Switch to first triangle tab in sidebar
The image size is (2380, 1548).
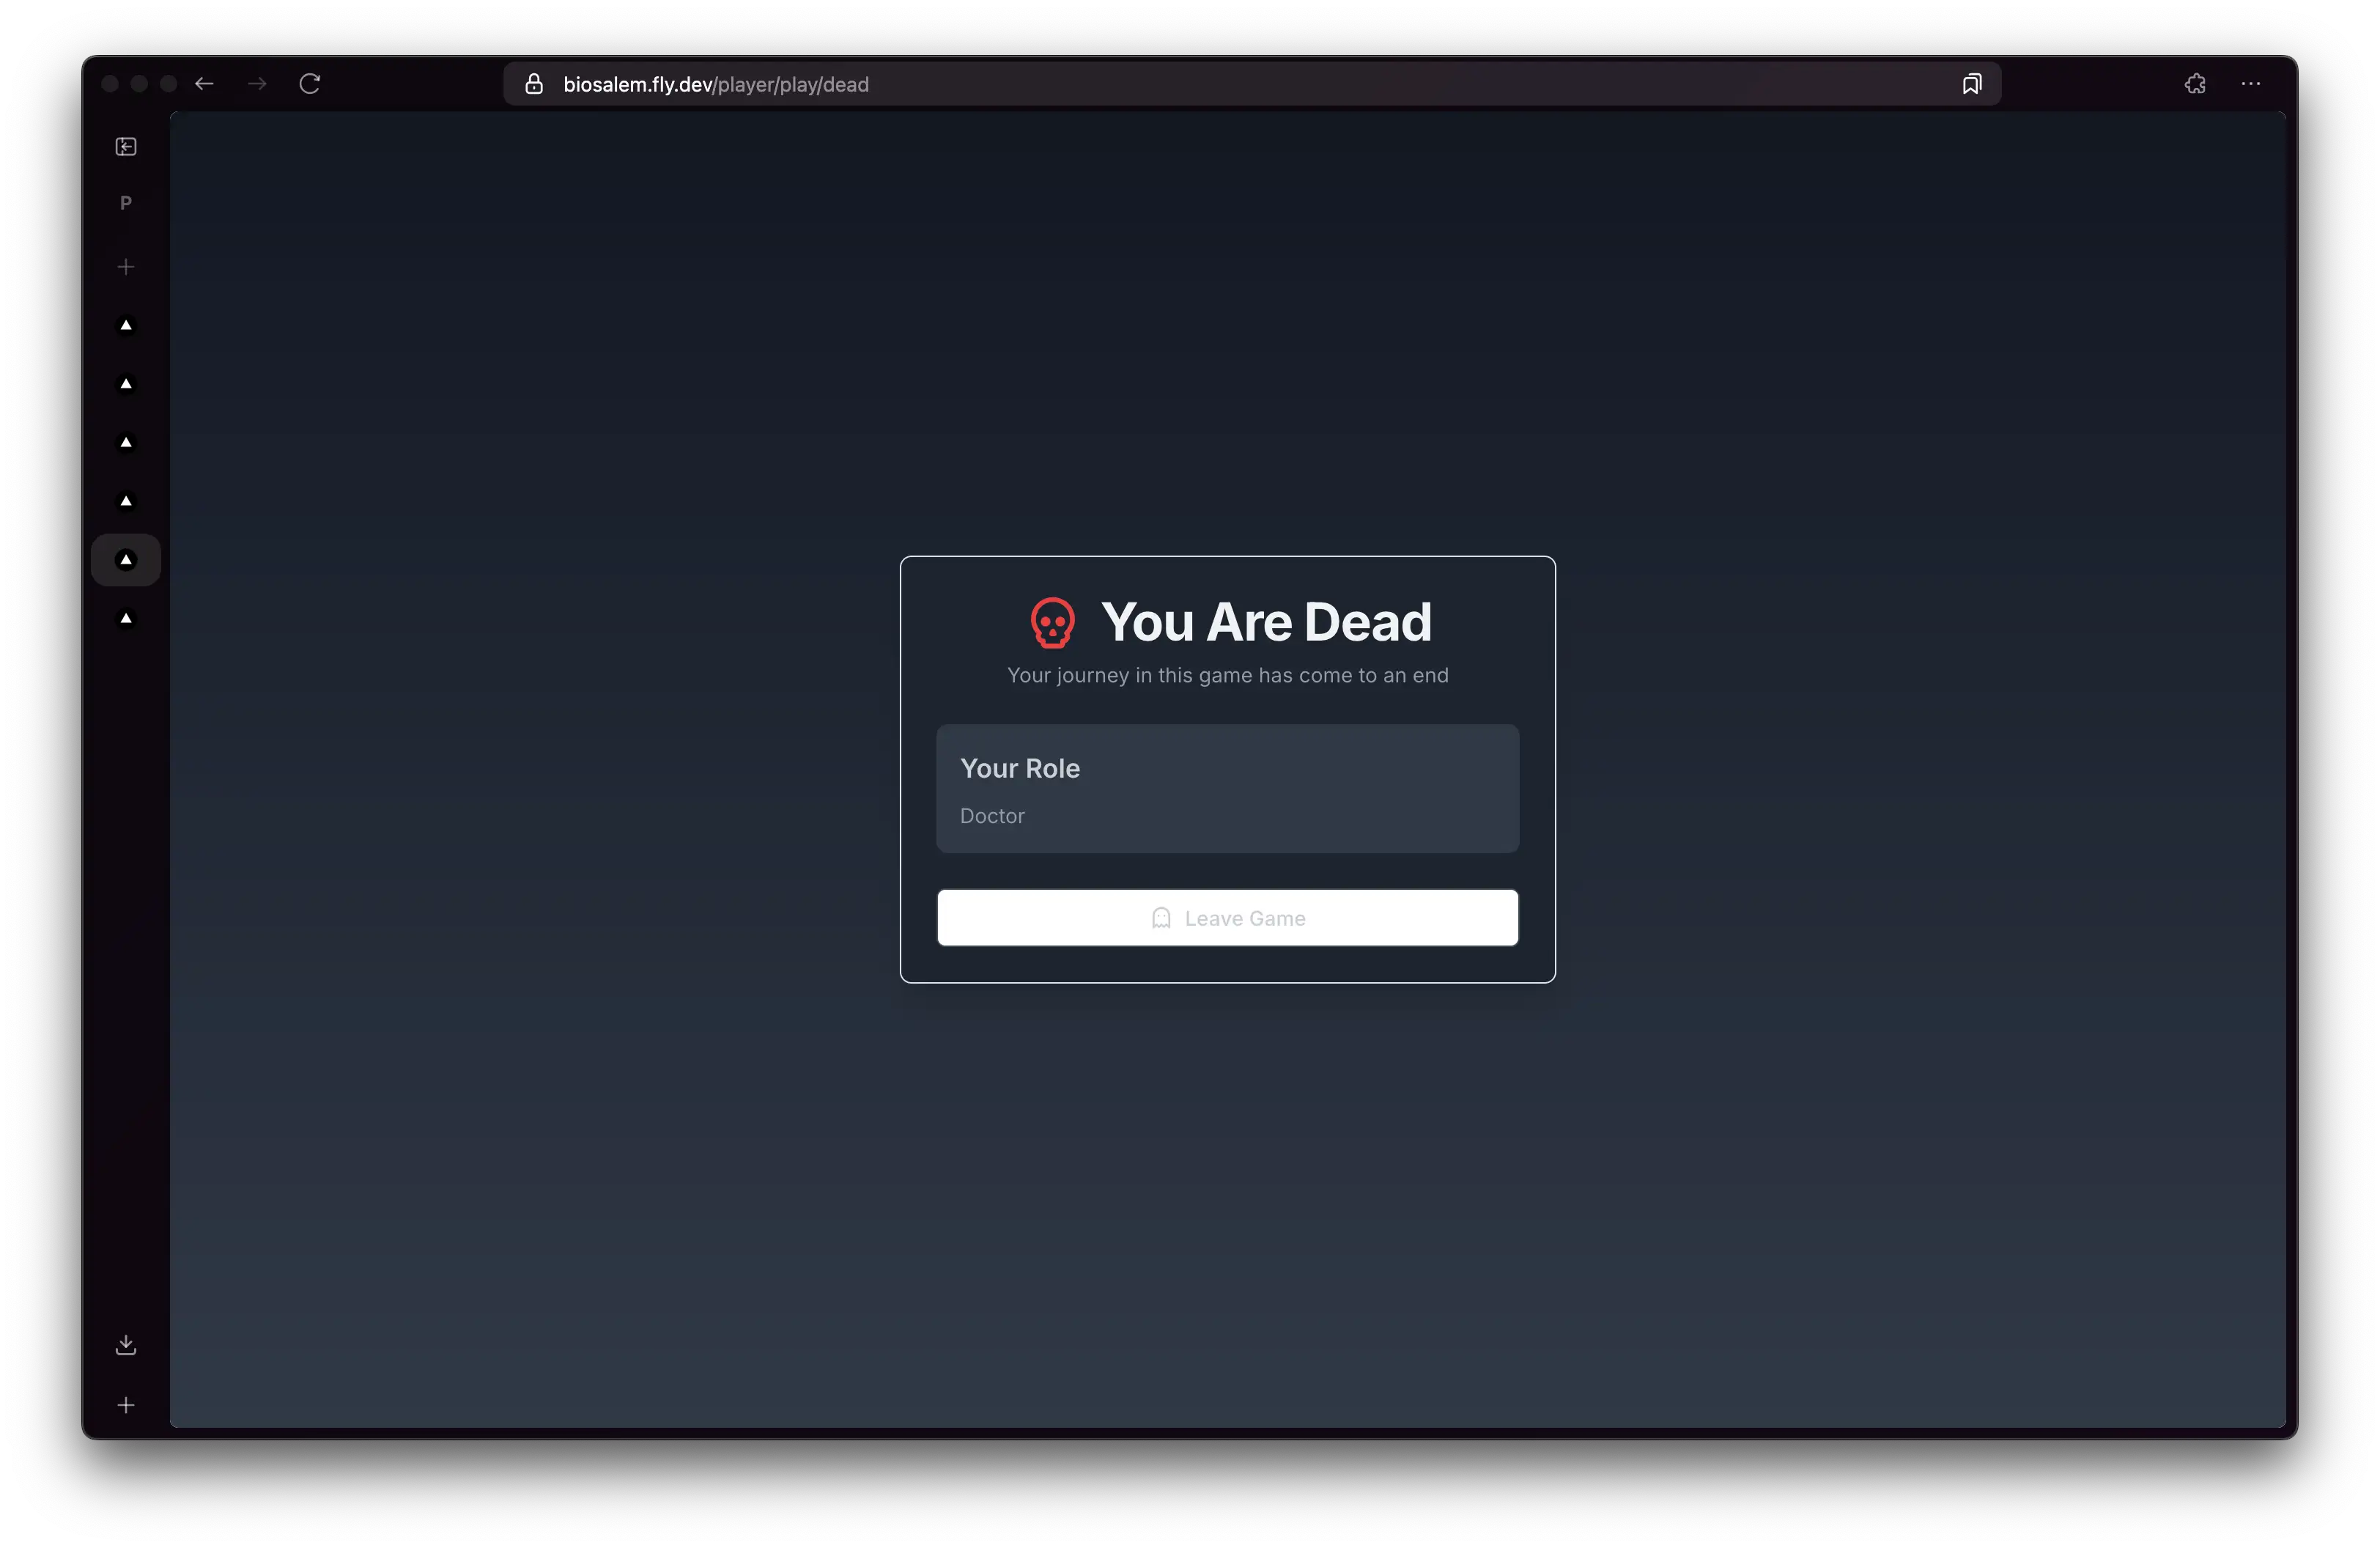(x=126, y=325)
